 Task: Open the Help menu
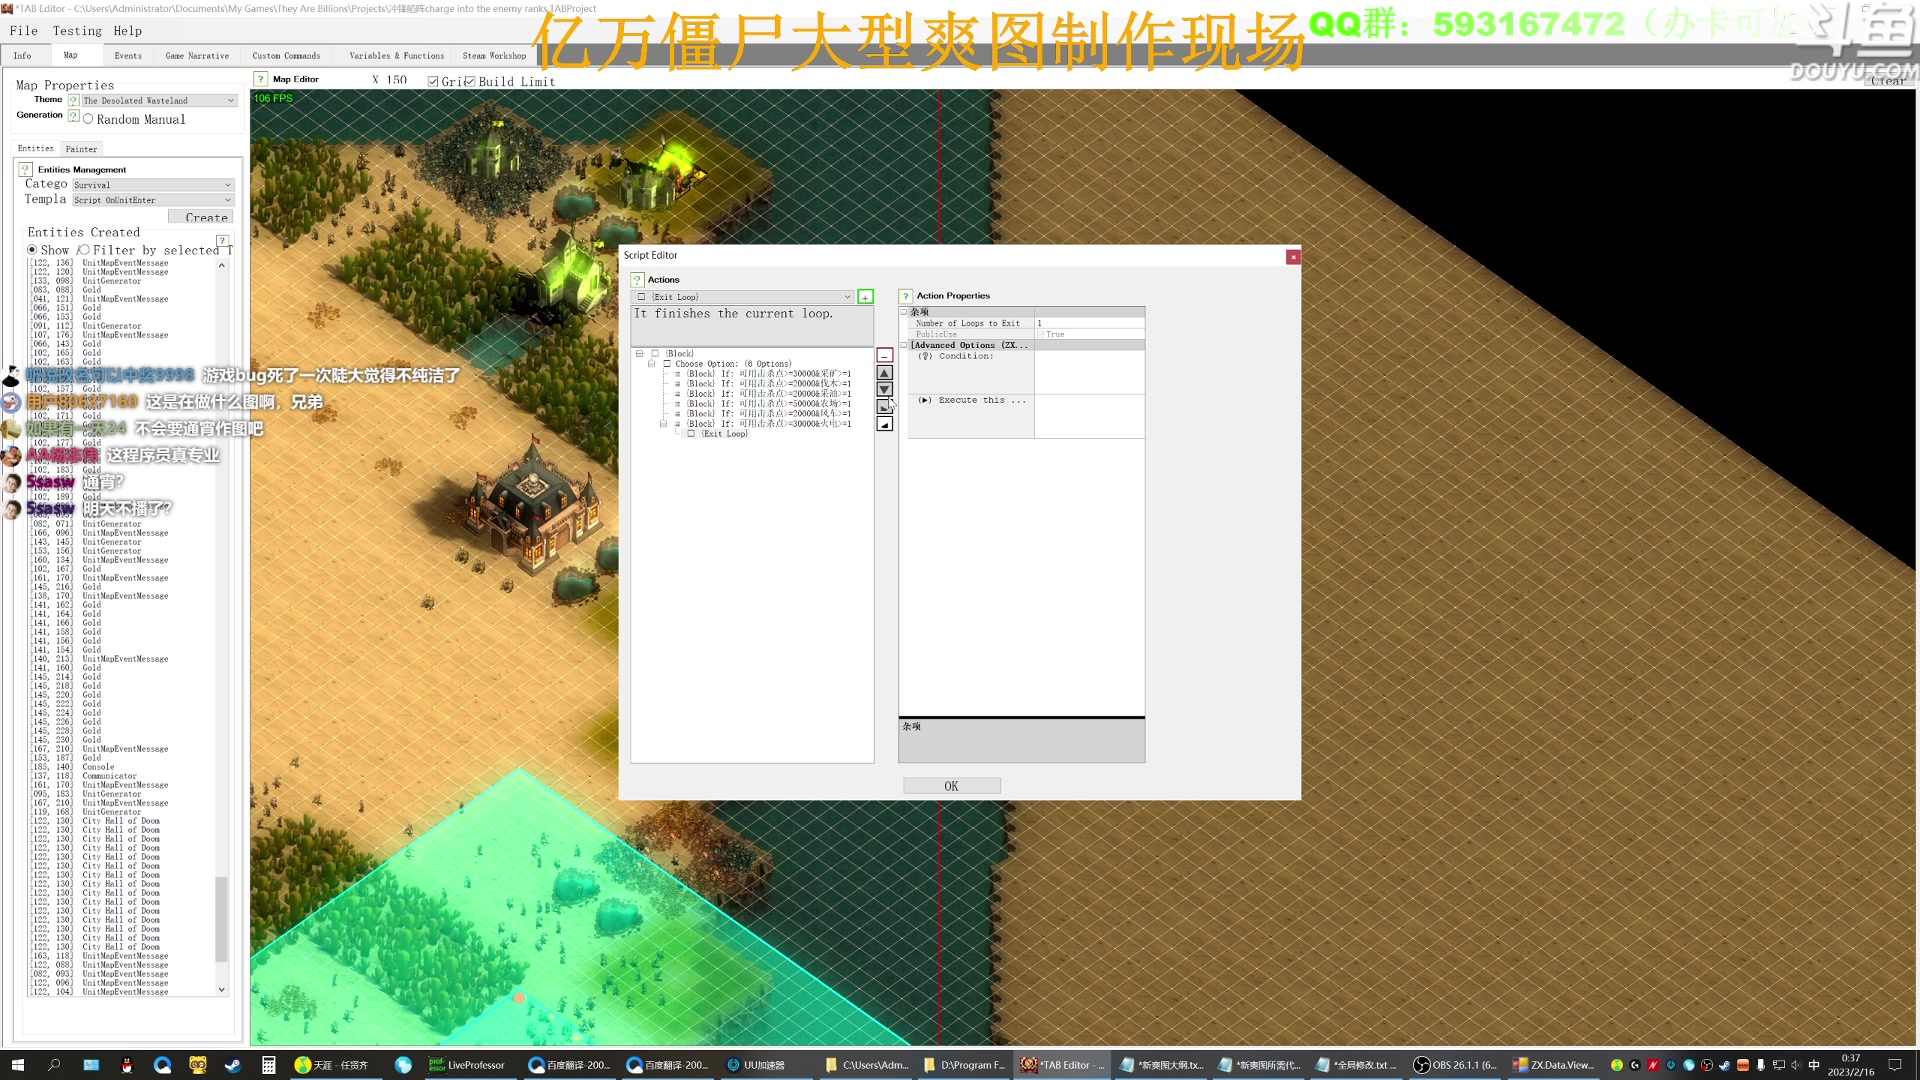127,31
